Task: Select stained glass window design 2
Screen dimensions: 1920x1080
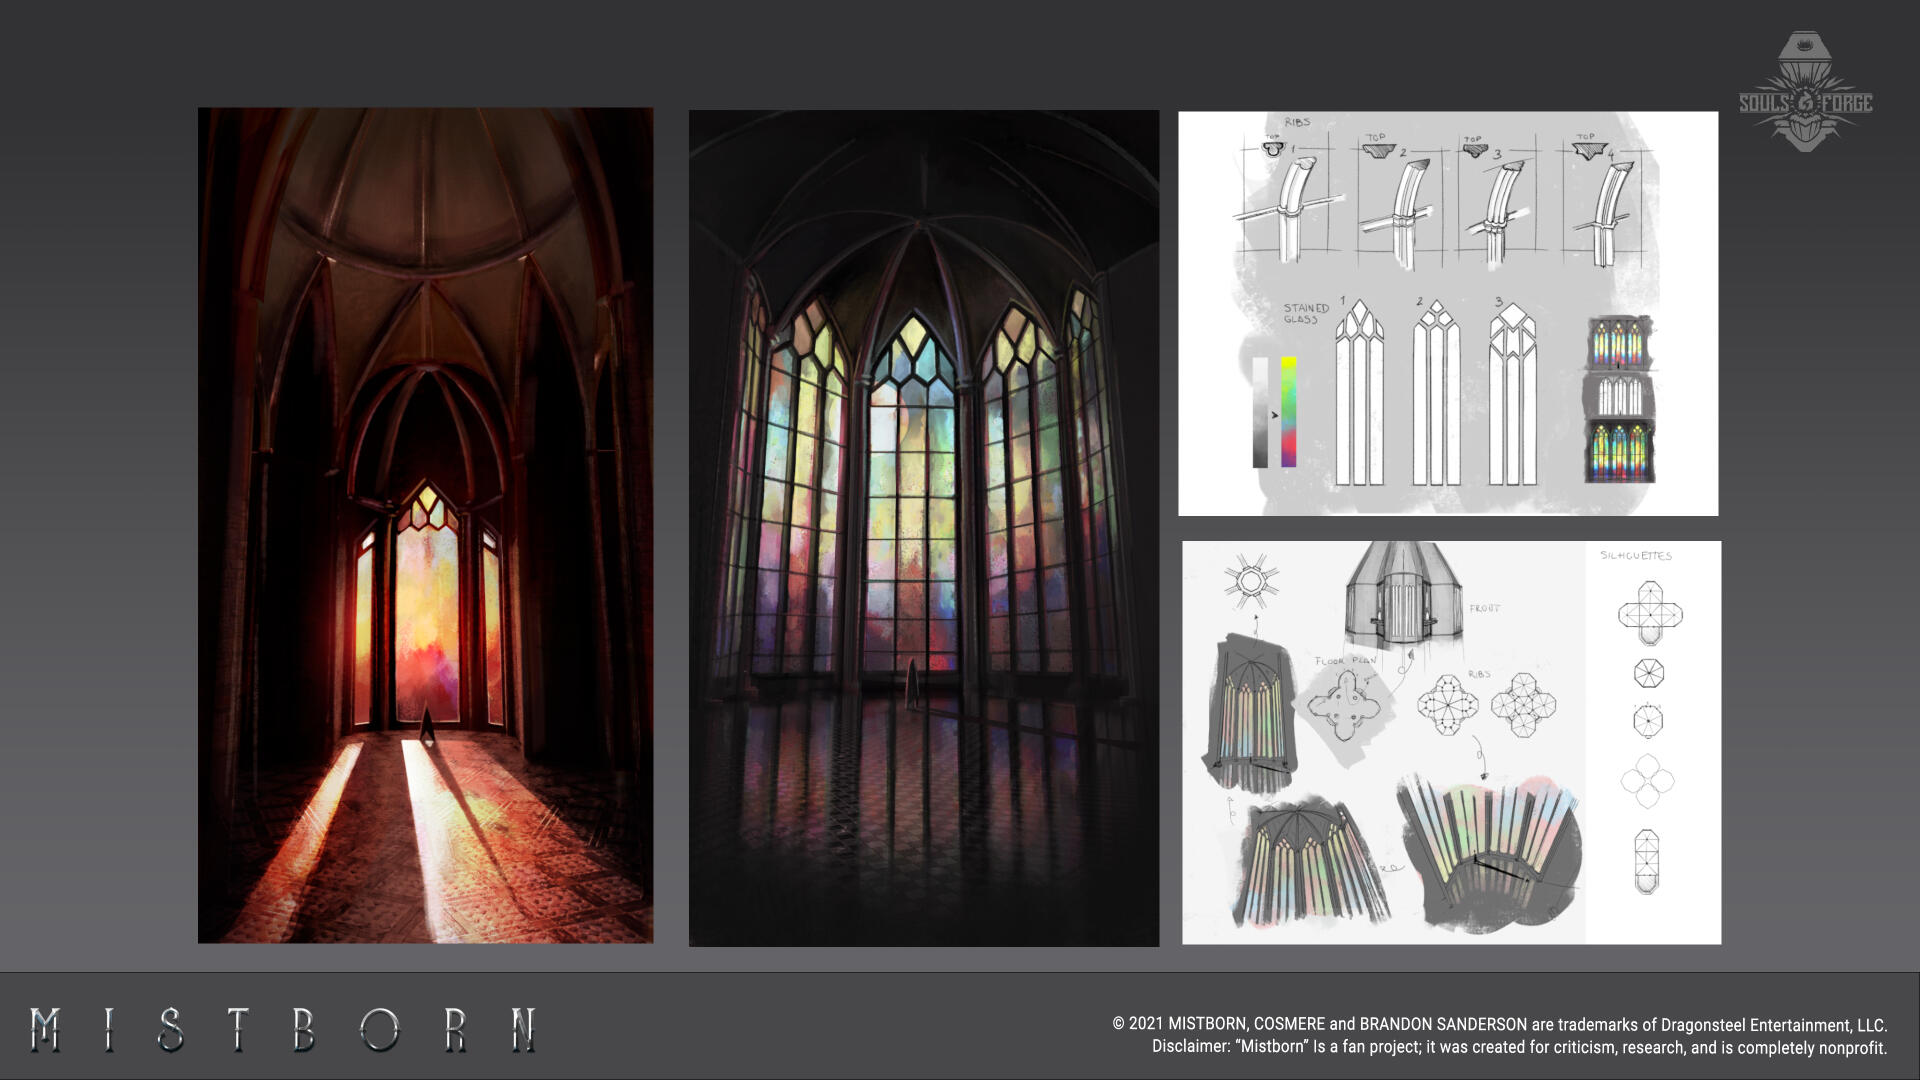Action: click(1437, 394)
